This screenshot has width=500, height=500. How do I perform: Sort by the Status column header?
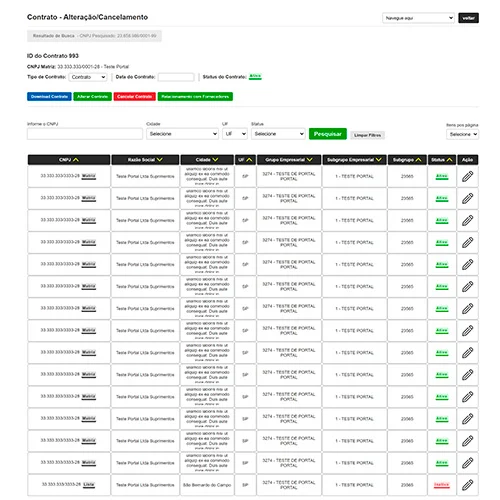[x=442, y=160]
